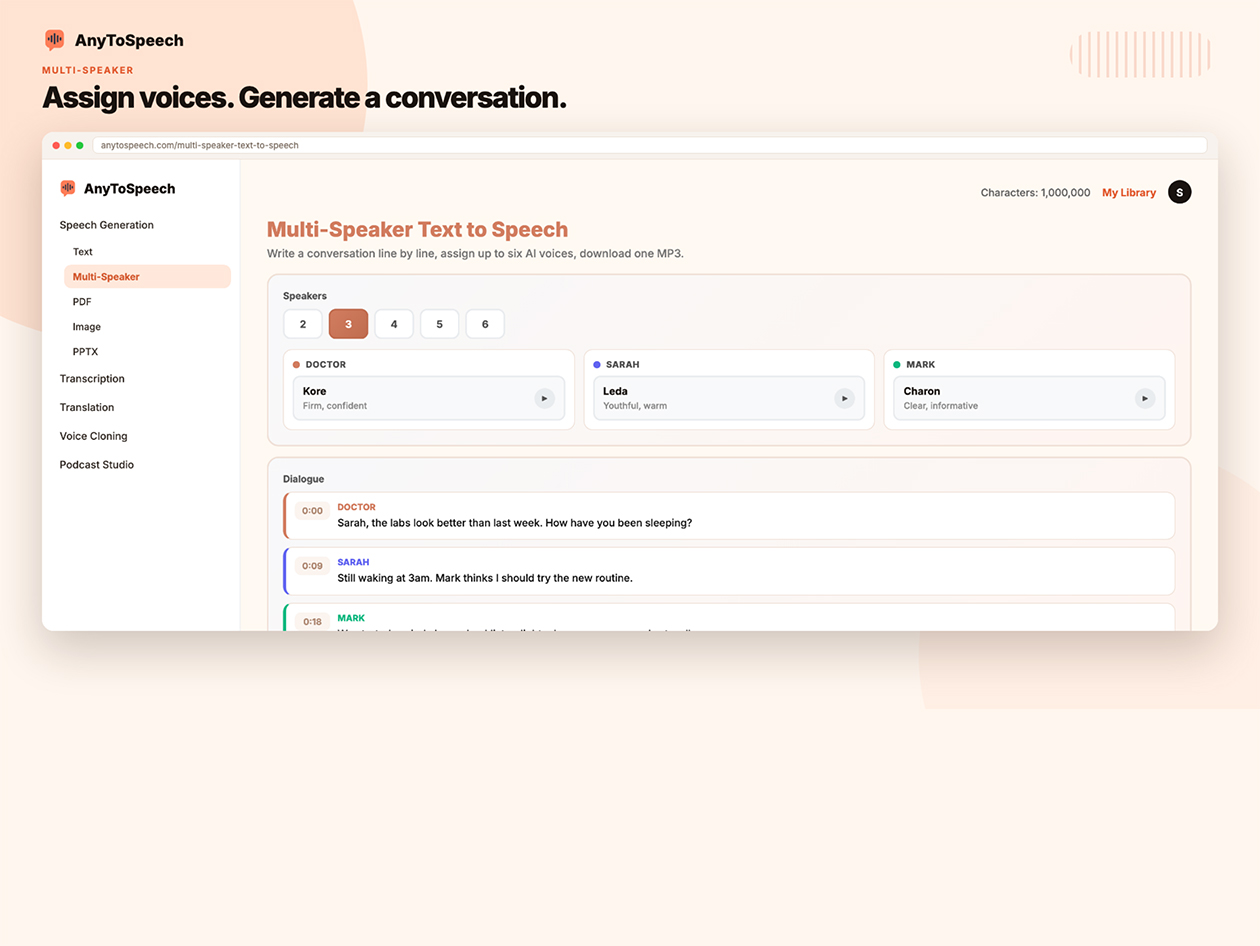Navigate to Translation
Viewport: 1260px width, 946px height.
[87, 407]
